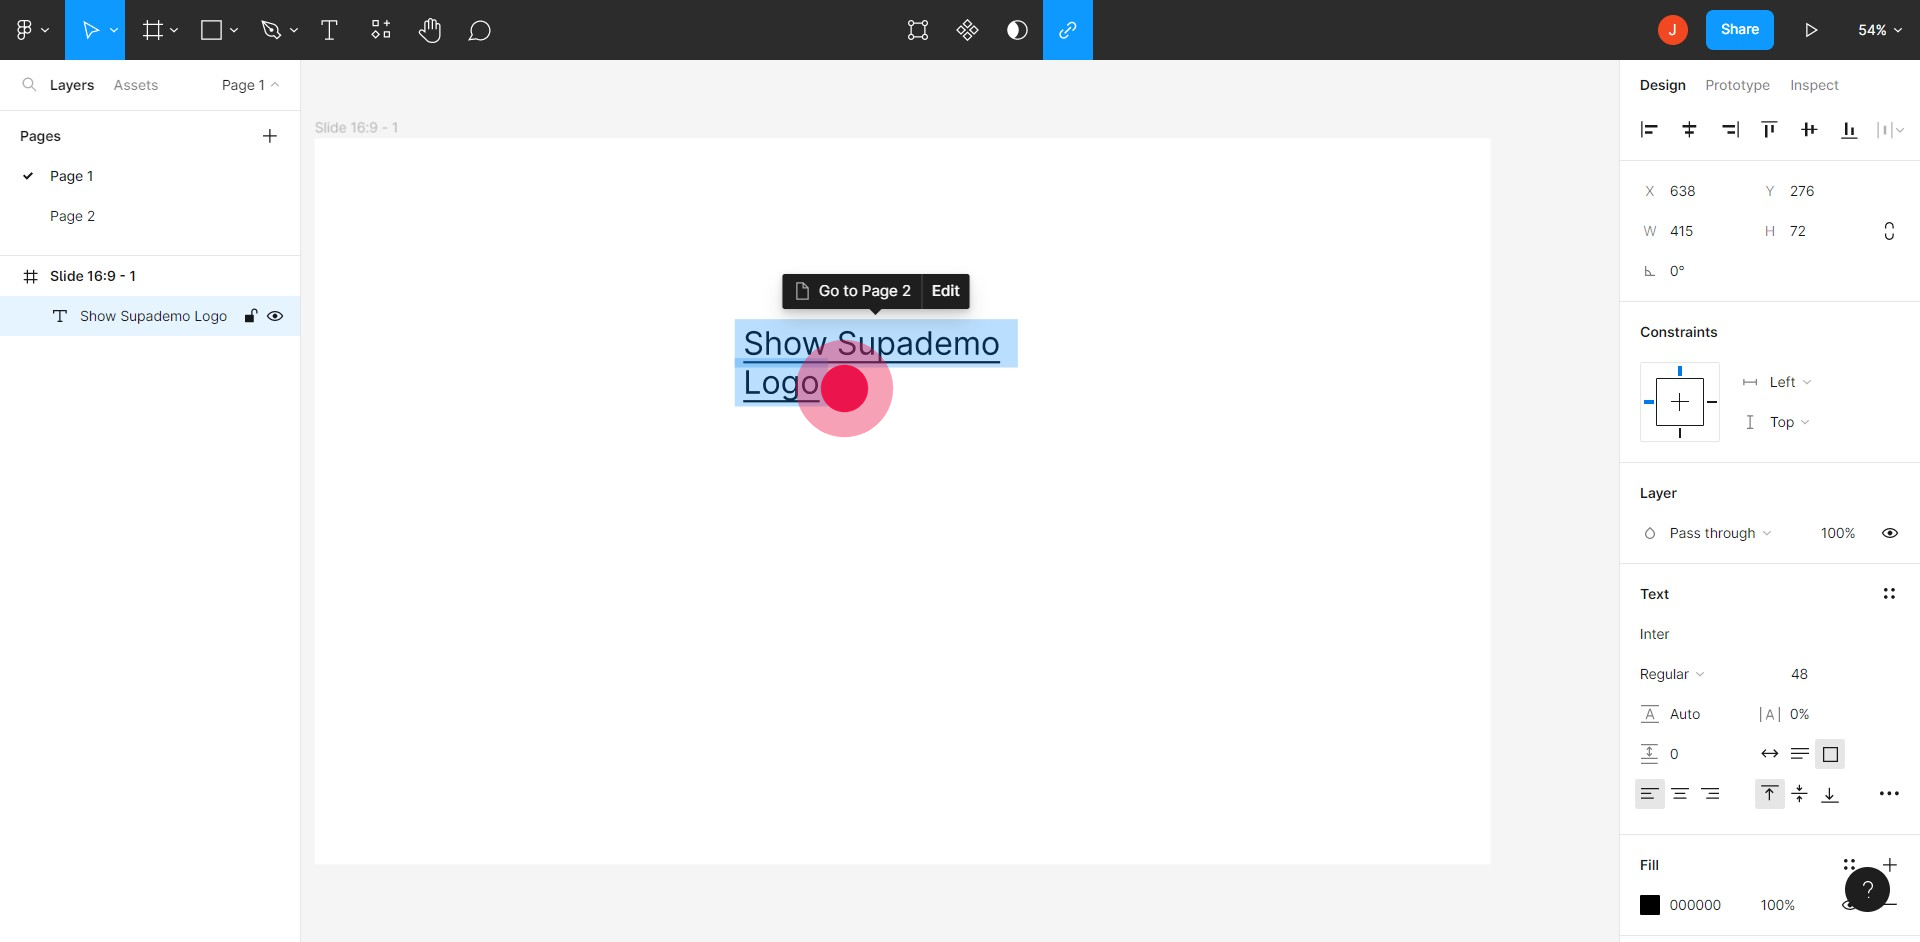Select the Rectangle shape tool
Screen dimensions: 1920x942
211,30
